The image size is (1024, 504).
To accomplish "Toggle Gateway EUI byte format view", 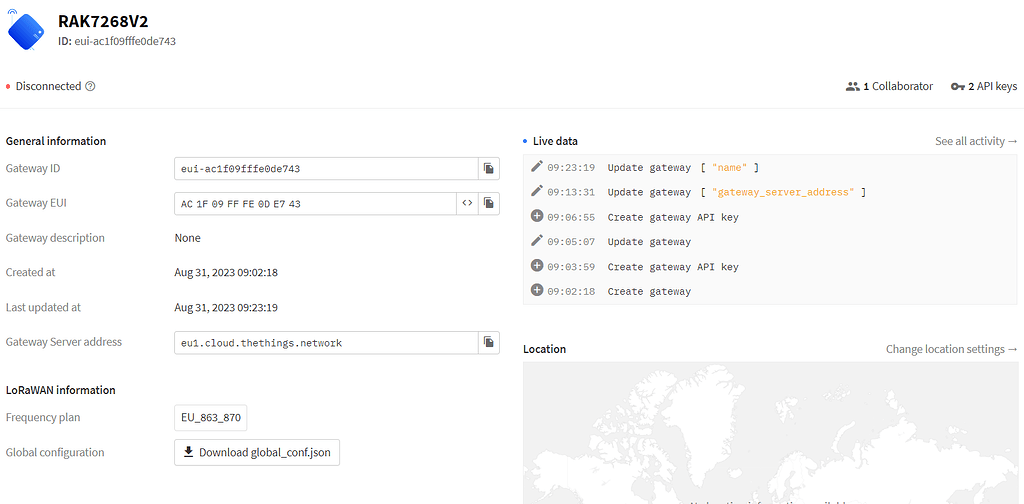I will [467, 204].
